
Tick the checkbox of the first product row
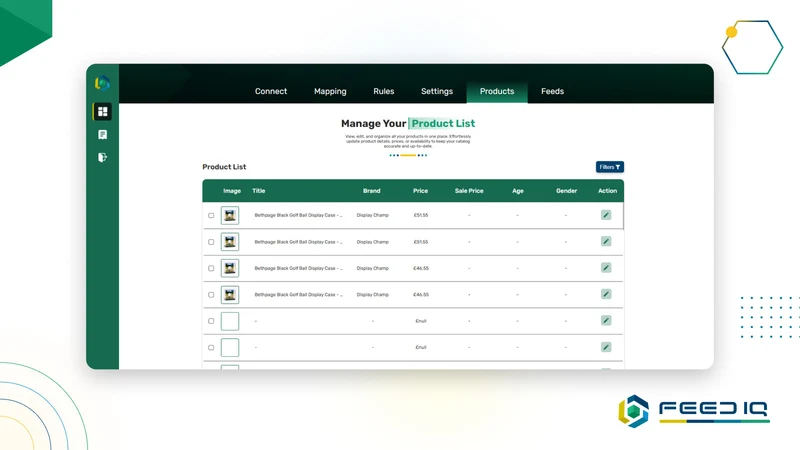click(x=211, y=215)
